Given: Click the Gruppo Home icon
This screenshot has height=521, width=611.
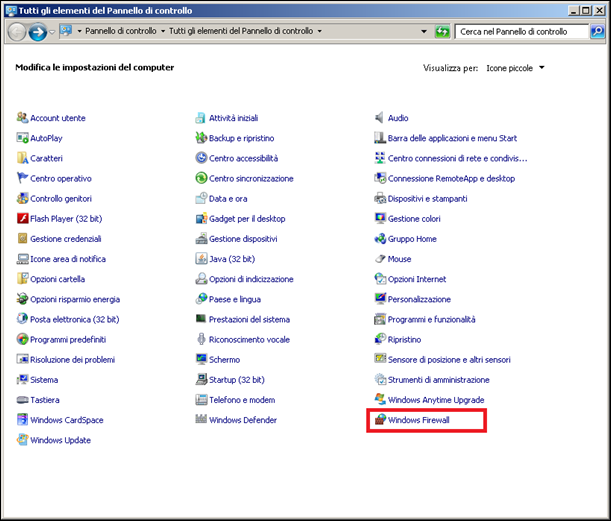Looking at the screenshot, I should 380,238.
